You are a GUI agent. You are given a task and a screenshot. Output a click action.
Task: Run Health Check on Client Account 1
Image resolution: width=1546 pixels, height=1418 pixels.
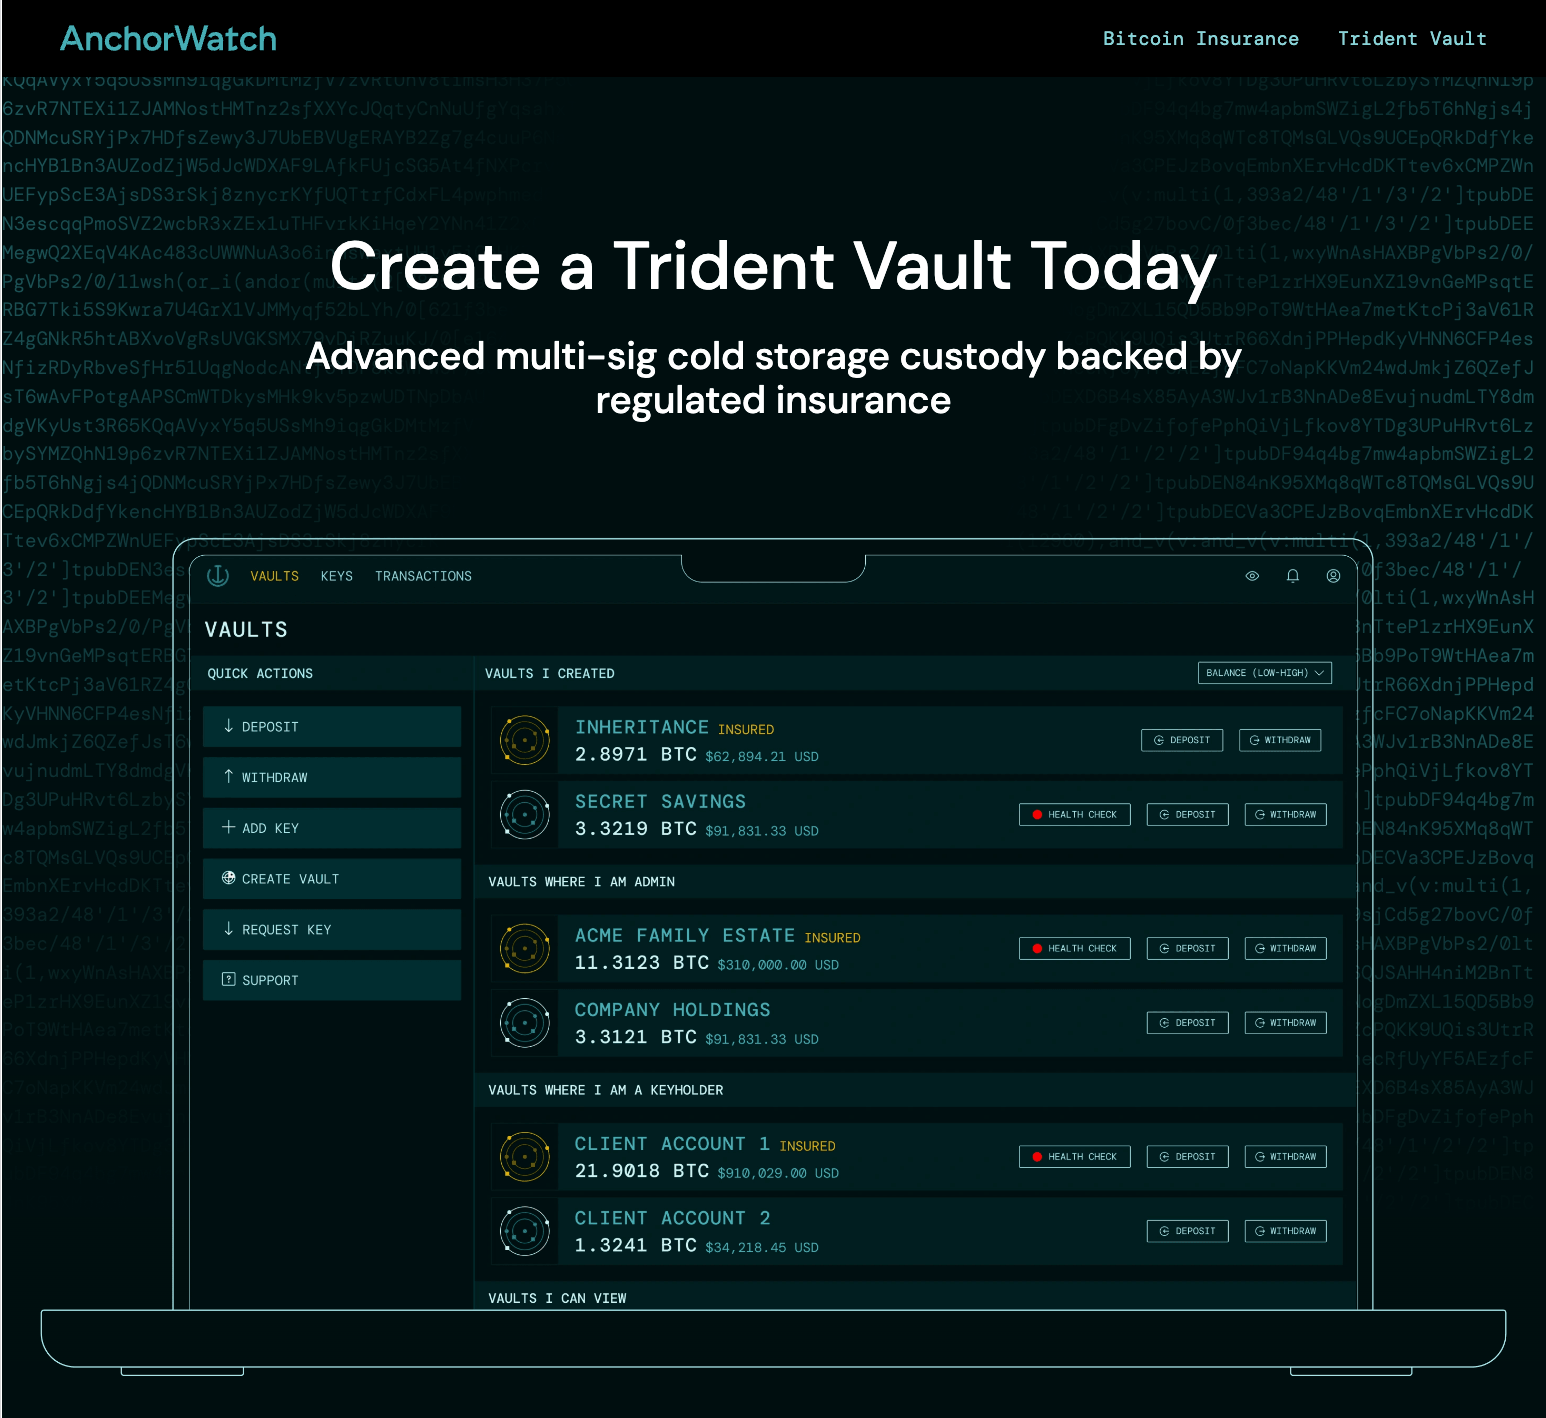(1075, 1157)
